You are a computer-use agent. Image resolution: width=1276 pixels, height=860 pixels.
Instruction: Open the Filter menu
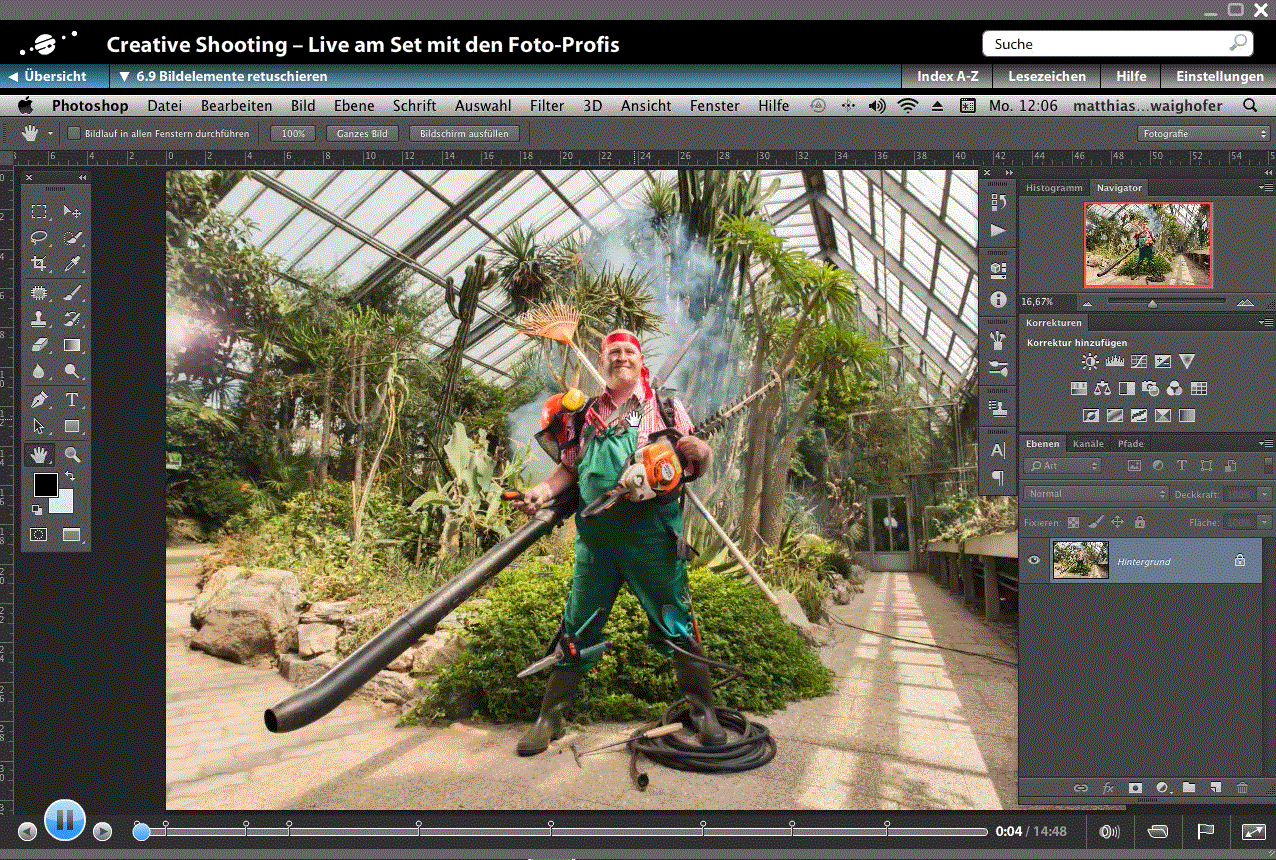click(547, 105)
